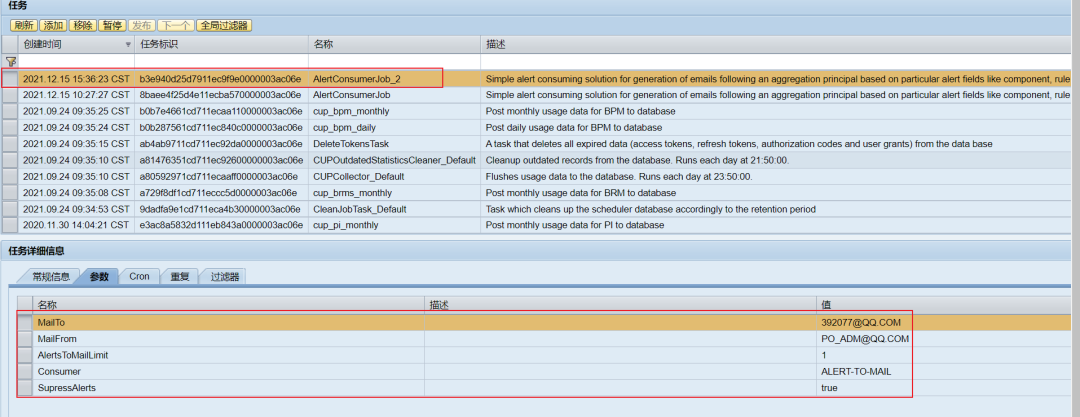Select row selector for CleanJobTask_Default
This screenshot has height=417, width=1080.
(x=10, y=209)
